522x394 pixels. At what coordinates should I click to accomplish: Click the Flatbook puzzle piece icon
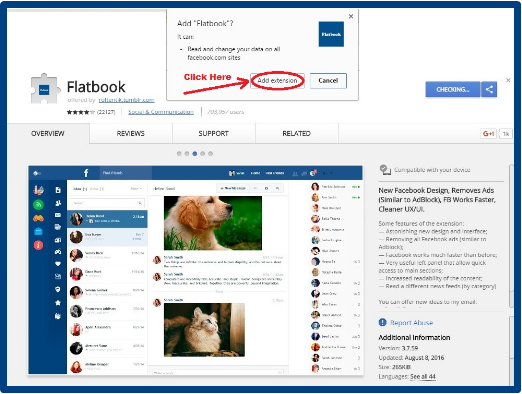45,89
